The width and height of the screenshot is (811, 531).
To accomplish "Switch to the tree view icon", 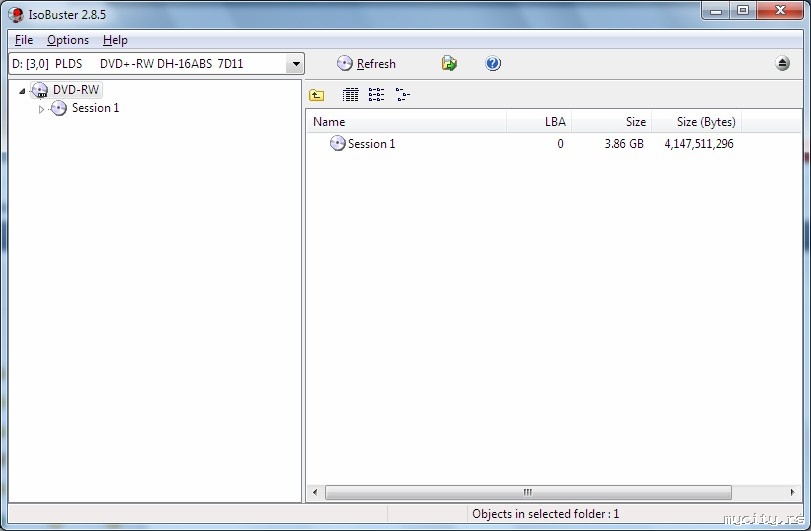I will 402,95.
